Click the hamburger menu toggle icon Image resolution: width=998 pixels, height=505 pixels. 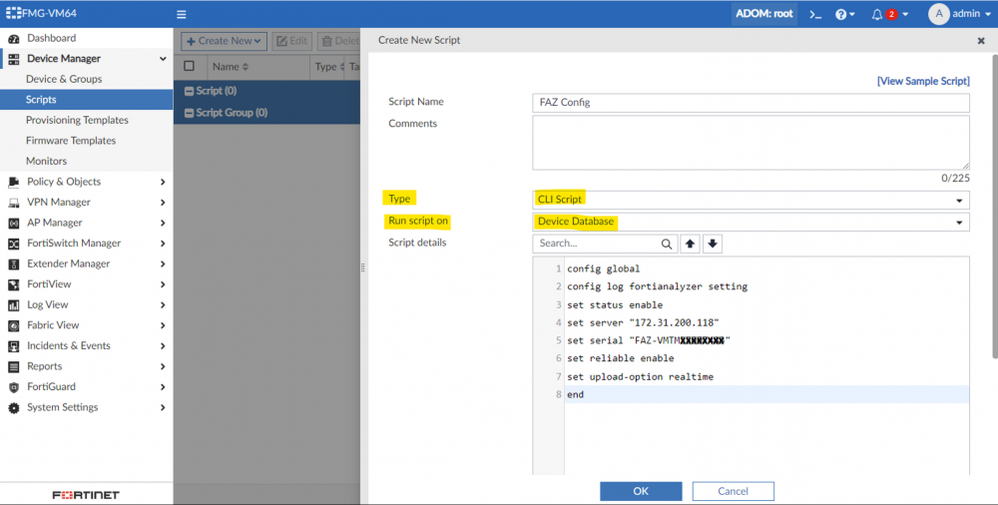(x=181, y=14)
